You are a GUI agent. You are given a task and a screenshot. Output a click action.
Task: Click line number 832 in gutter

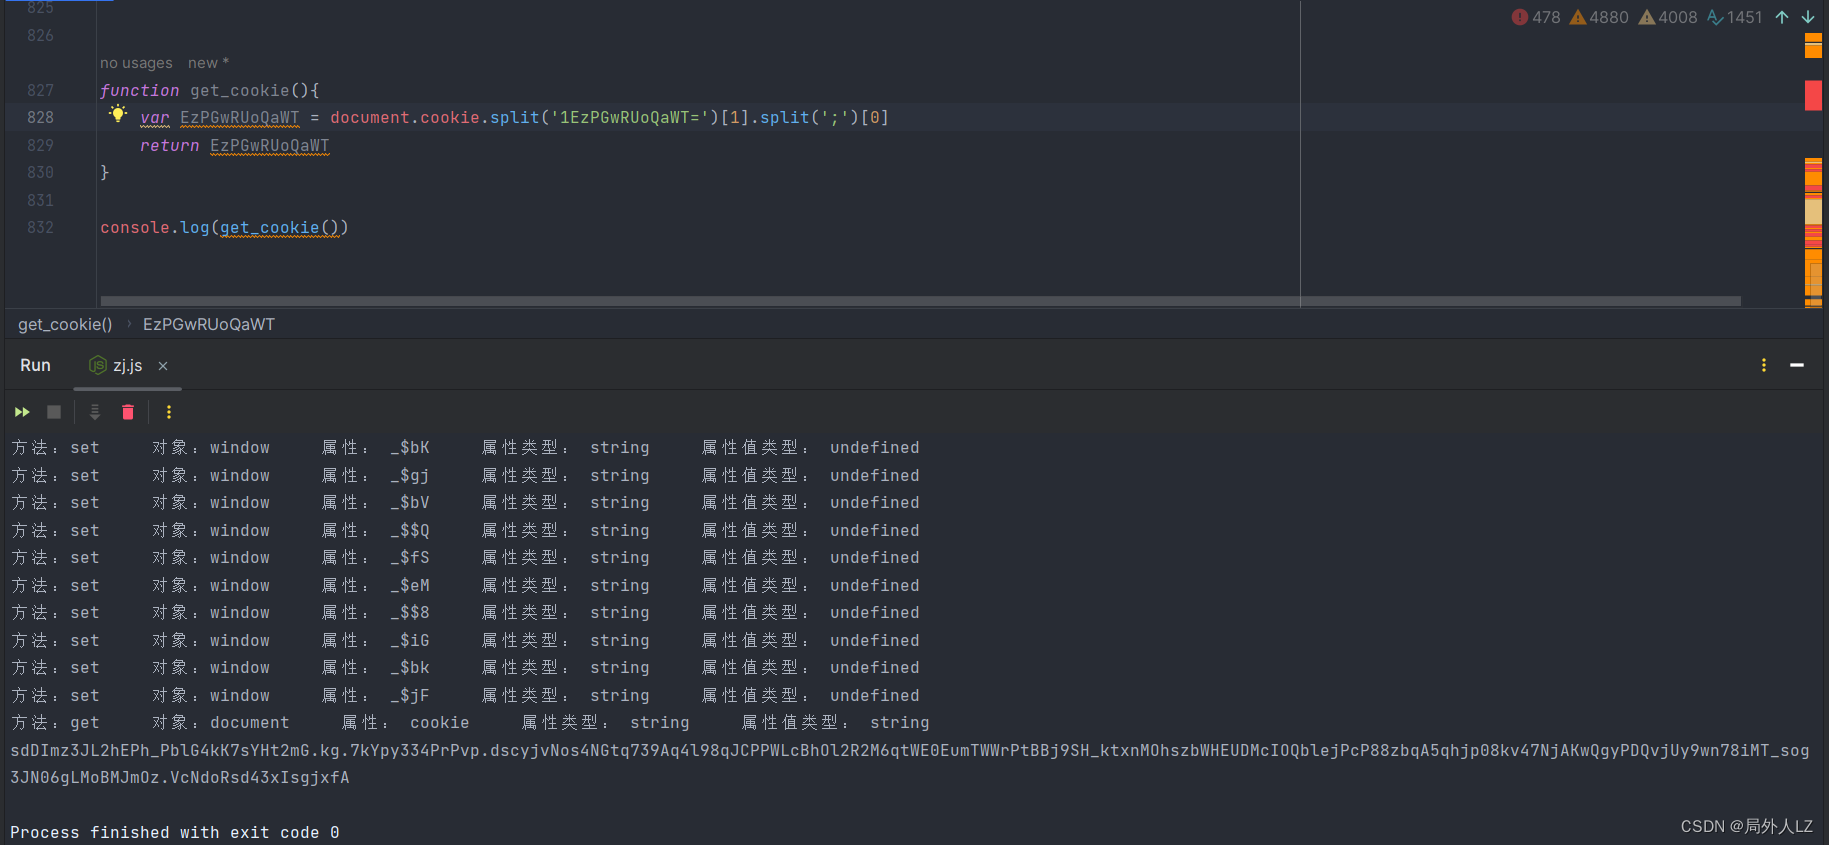click(x=41, y=227)
